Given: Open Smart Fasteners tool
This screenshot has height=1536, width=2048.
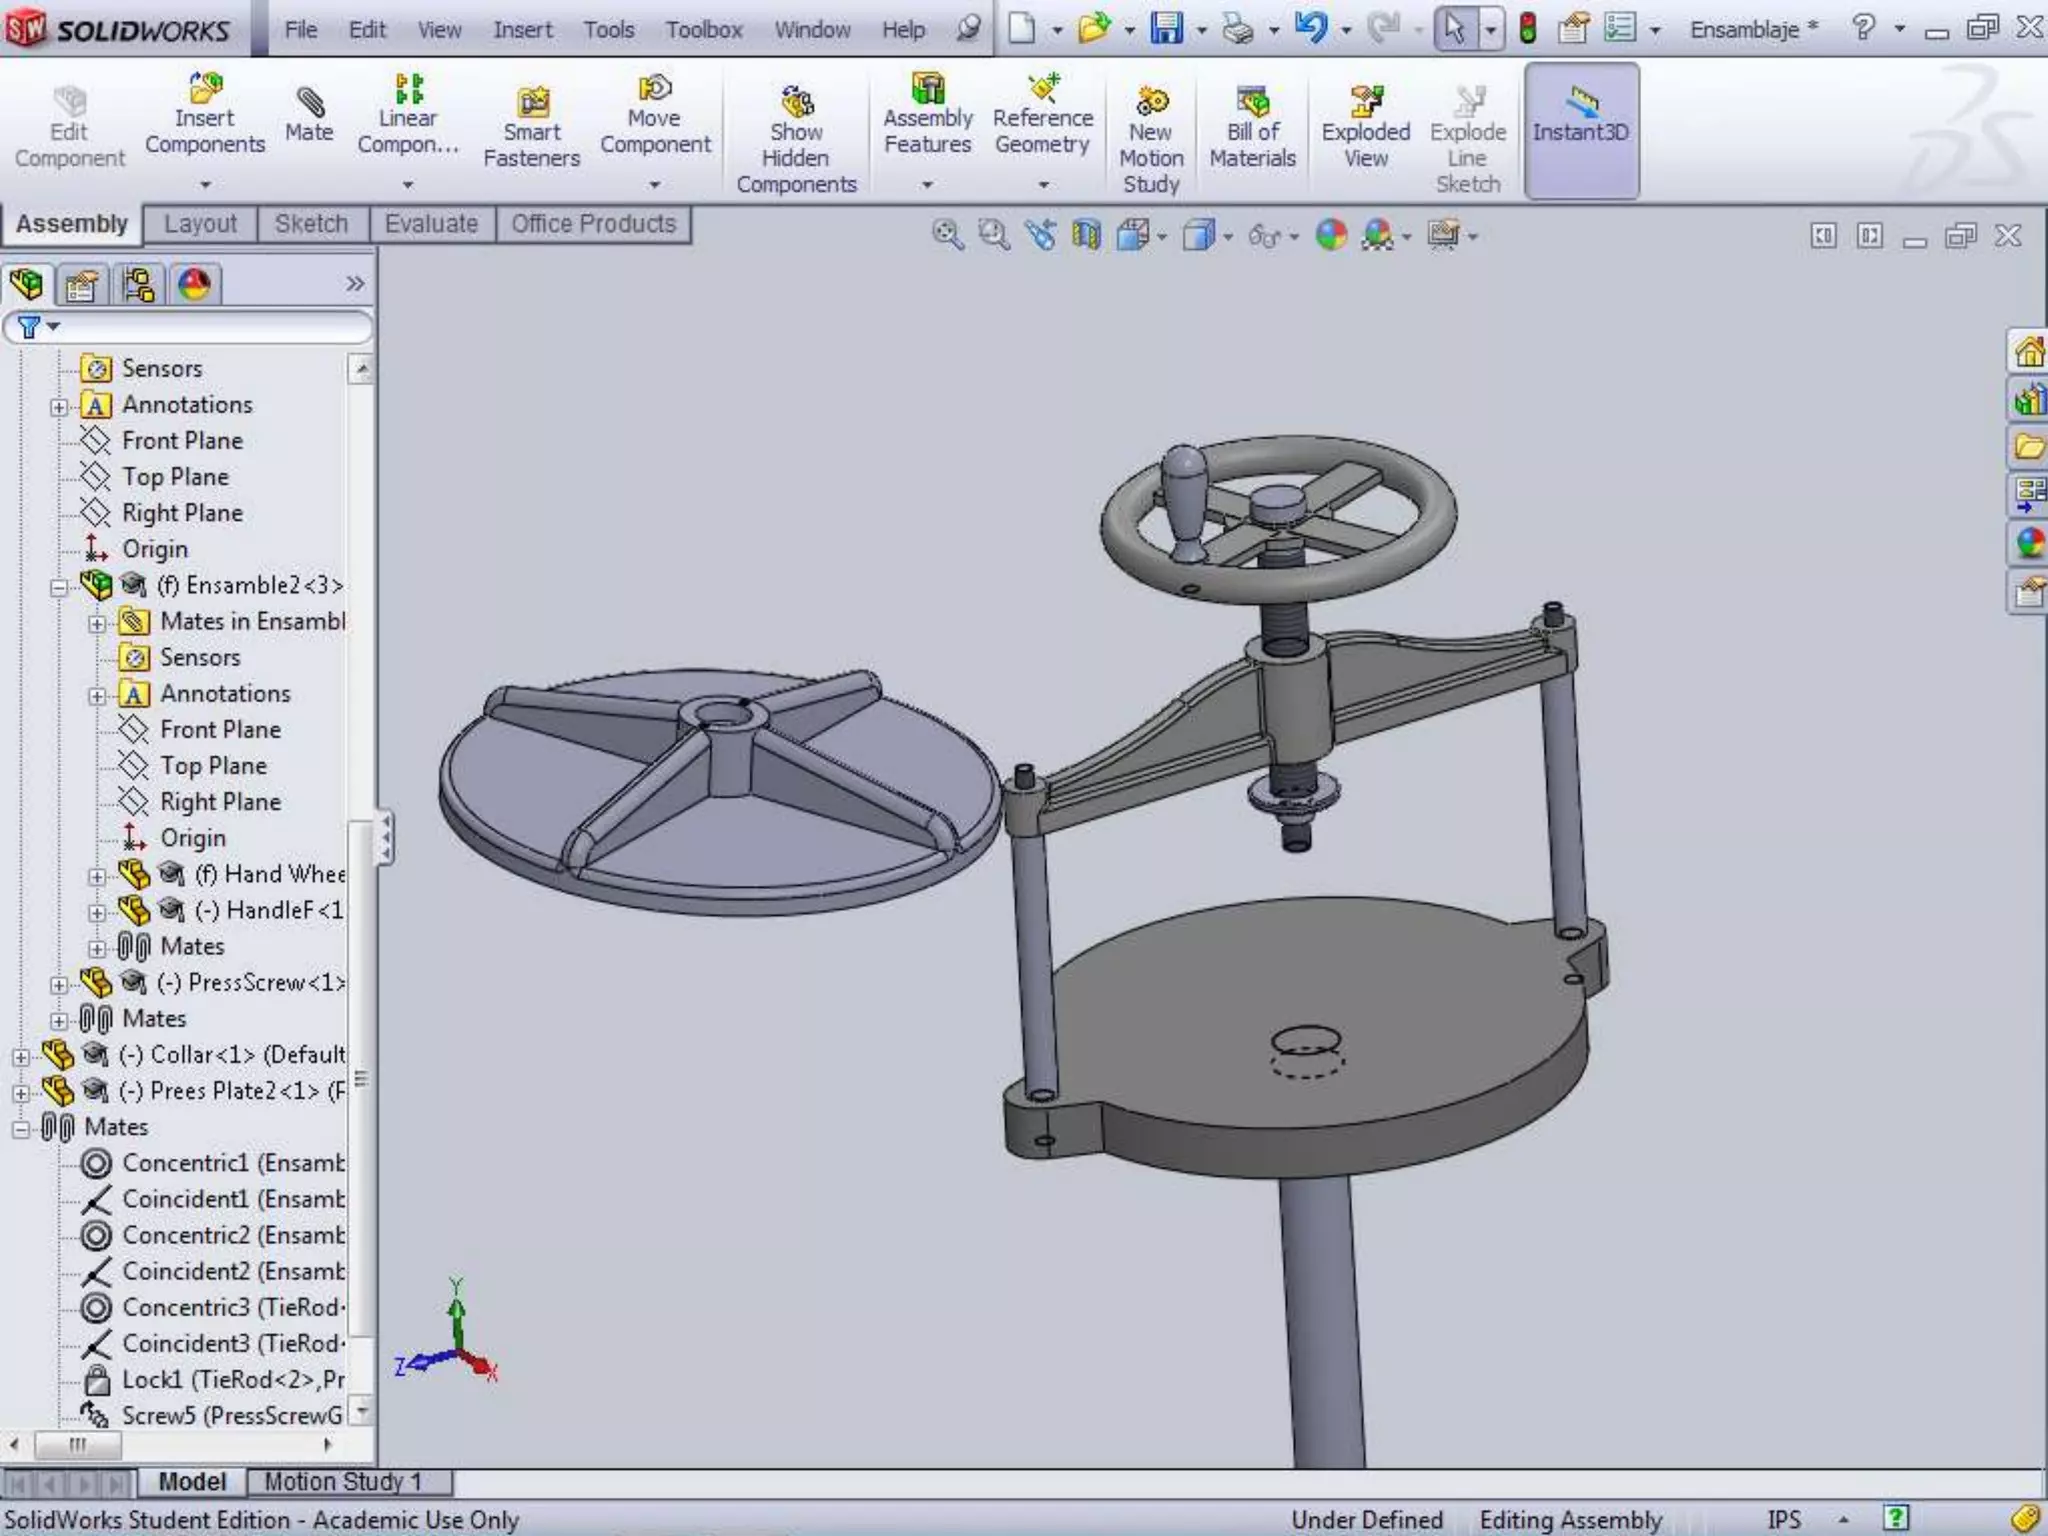Looking at the screenshot, I should [532, 104].
